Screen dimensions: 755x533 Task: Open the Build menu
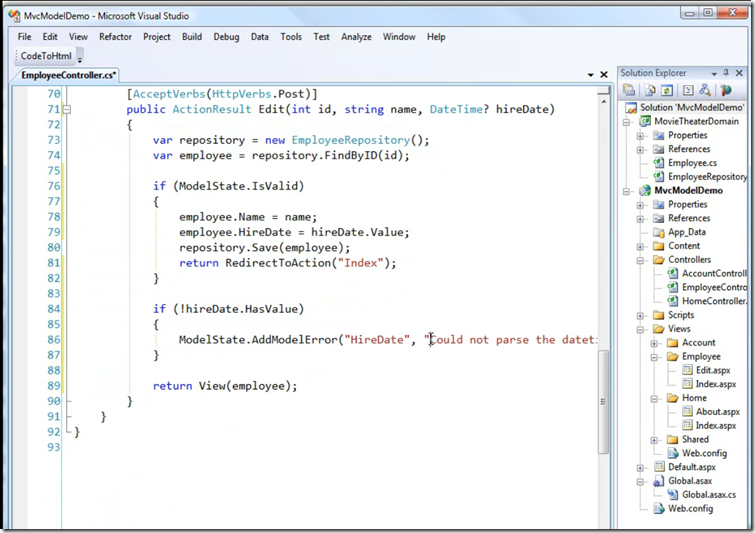pyautogui.click(x=192, y=37)
